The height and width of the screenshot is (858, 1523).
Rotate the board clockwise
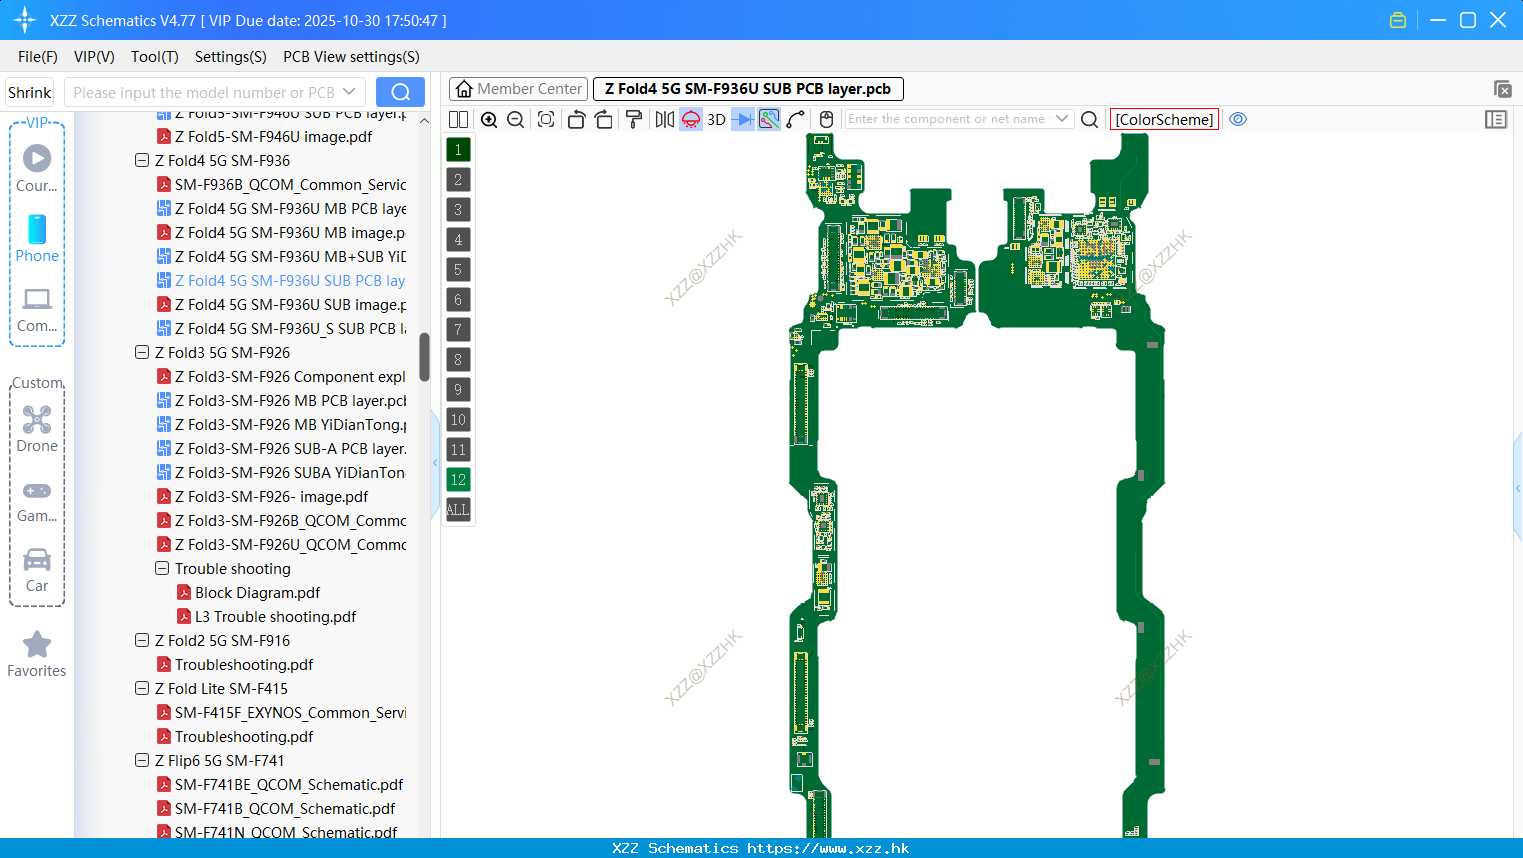pos(603,119)
